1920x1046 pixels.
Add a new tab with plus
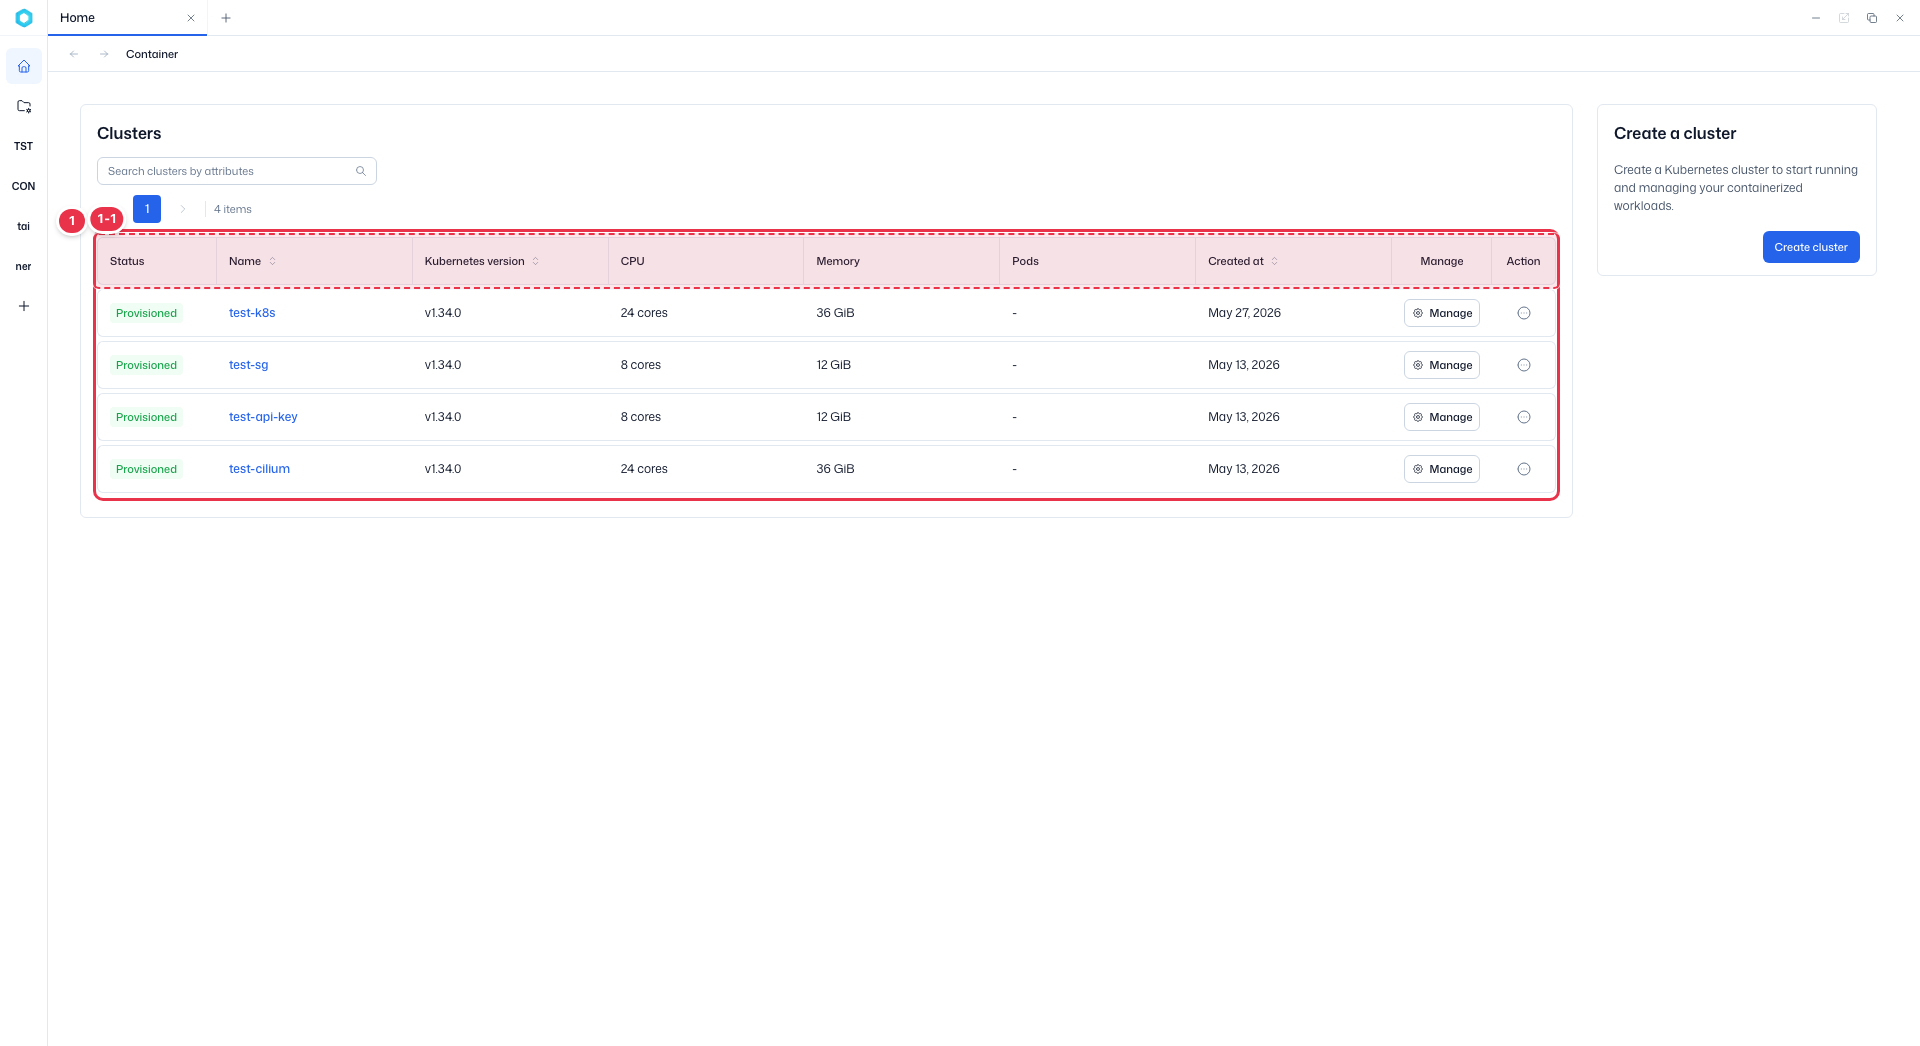[x=226, y=18]
